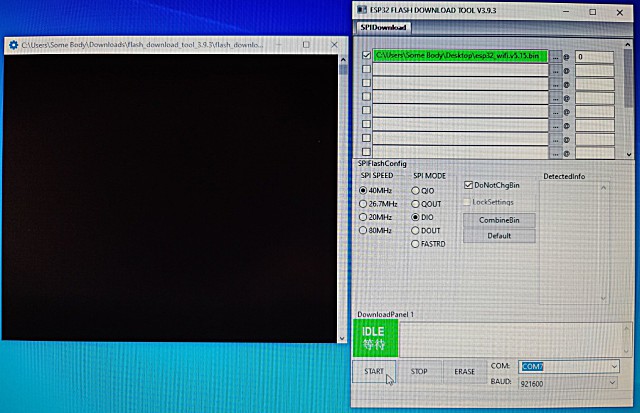Minimize the ESP32 Flash Download Tool window
The height and width of the screenshot is (413, 640).
click(566, 12)
